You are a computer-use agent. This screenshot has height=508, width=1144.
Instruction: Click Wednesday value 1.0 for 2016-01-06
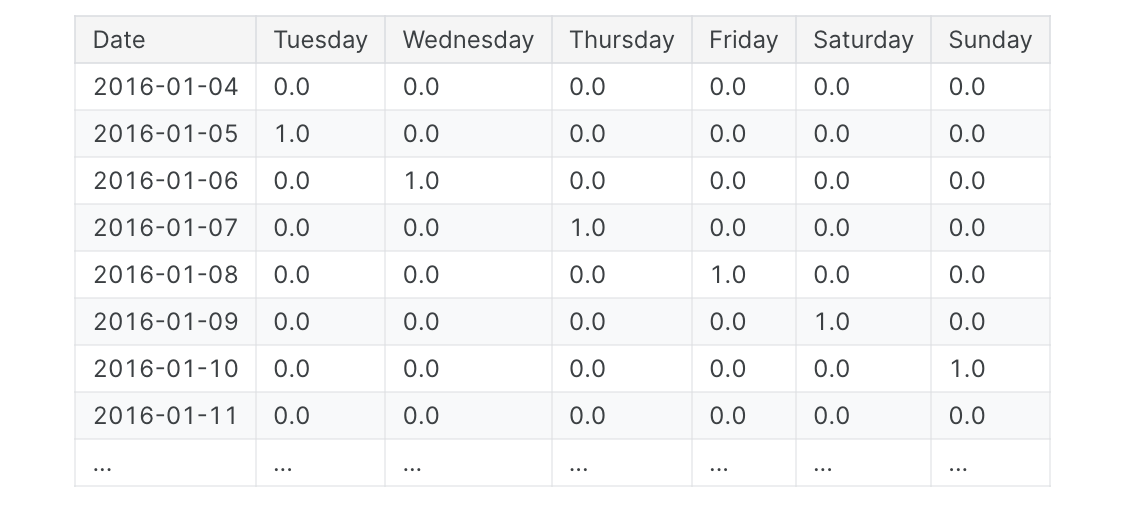(x=421, y=181)
